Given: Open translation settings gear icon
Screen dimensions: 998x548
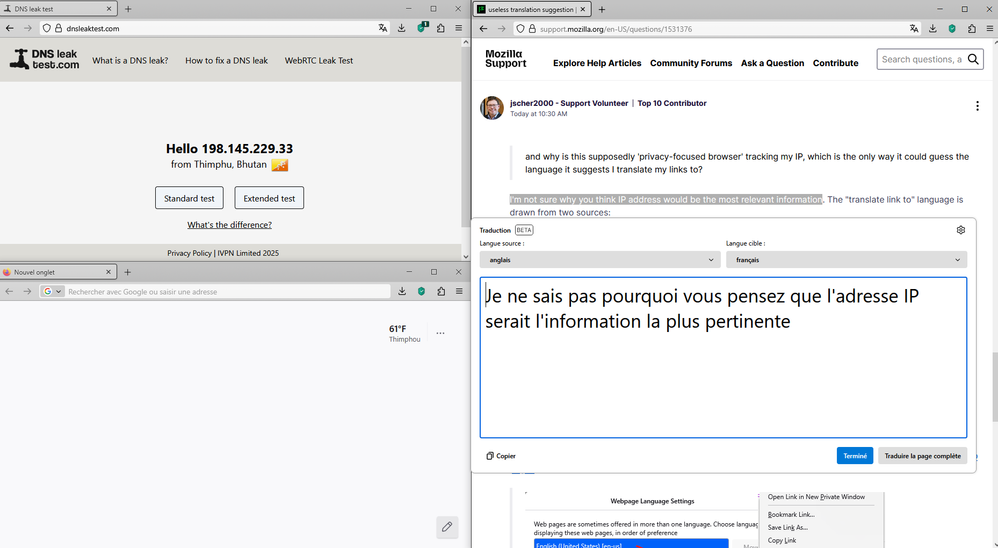Looking at the screenshot, I should pyautogui.click(x=960, y=230).
